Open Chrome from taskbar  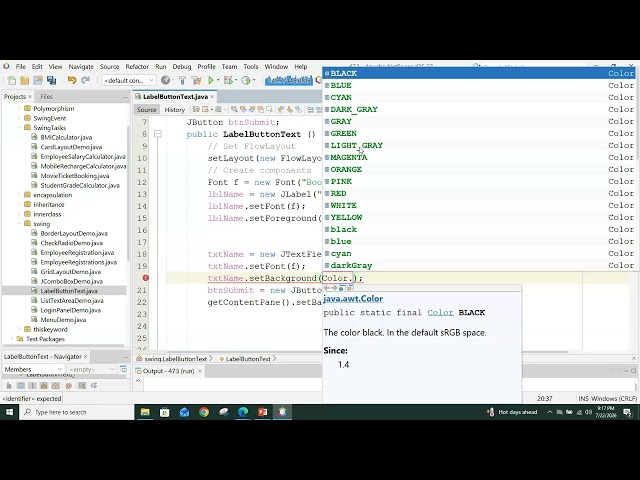coord(204,412)
